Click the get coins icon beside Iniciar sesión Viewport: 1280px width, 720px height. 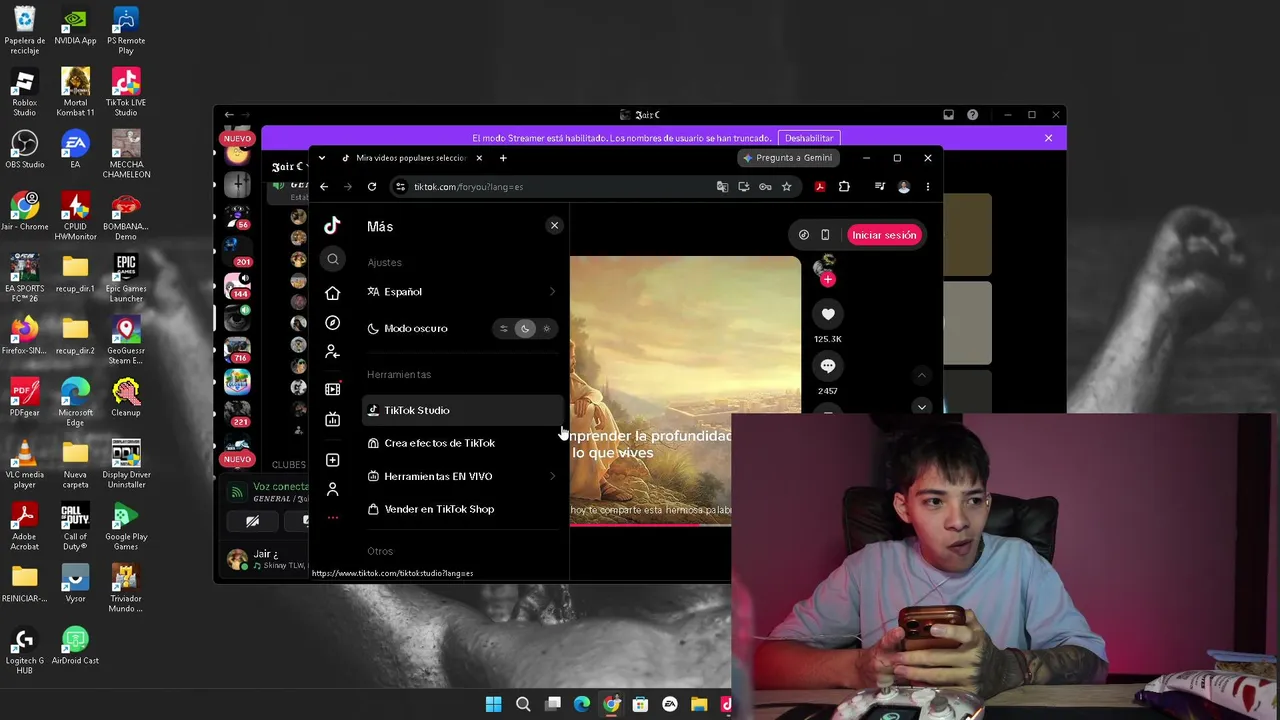pos(804,235)
